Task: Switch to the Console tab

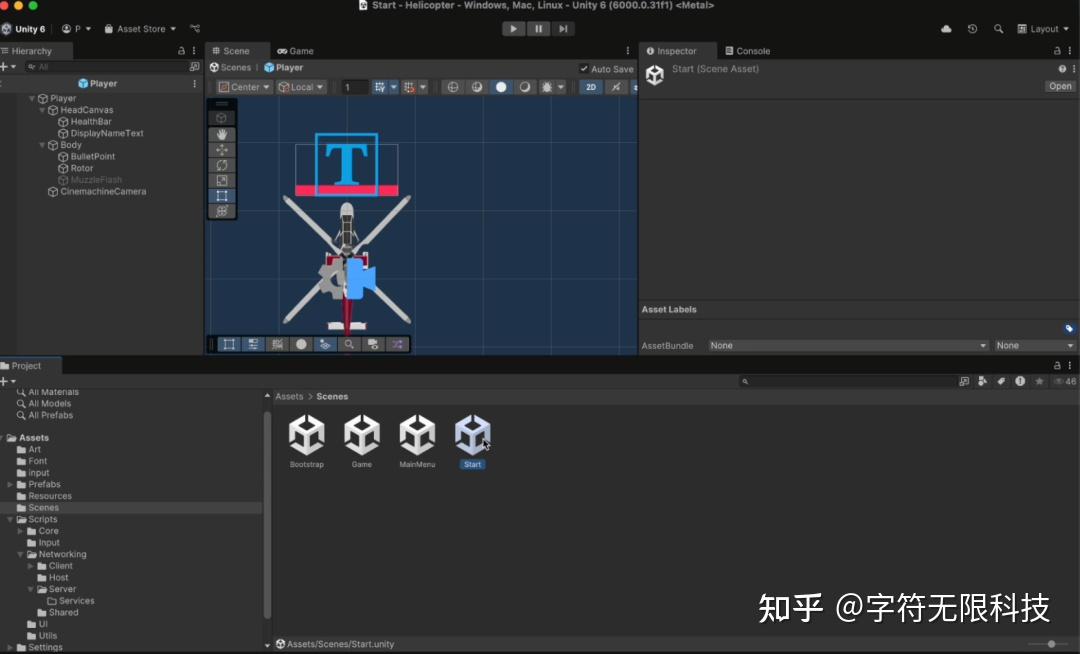Action: tap(746, 50)
